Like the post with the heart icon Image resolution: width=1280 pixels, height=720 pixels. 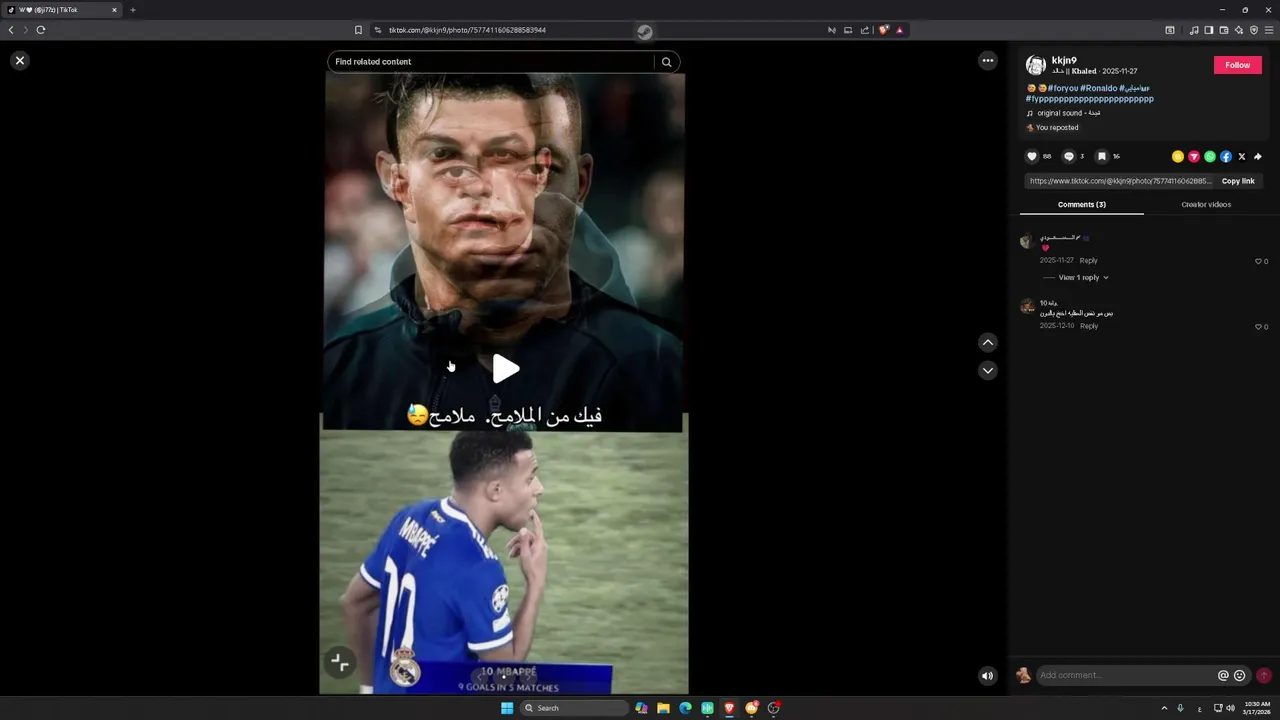point(1032,156)
